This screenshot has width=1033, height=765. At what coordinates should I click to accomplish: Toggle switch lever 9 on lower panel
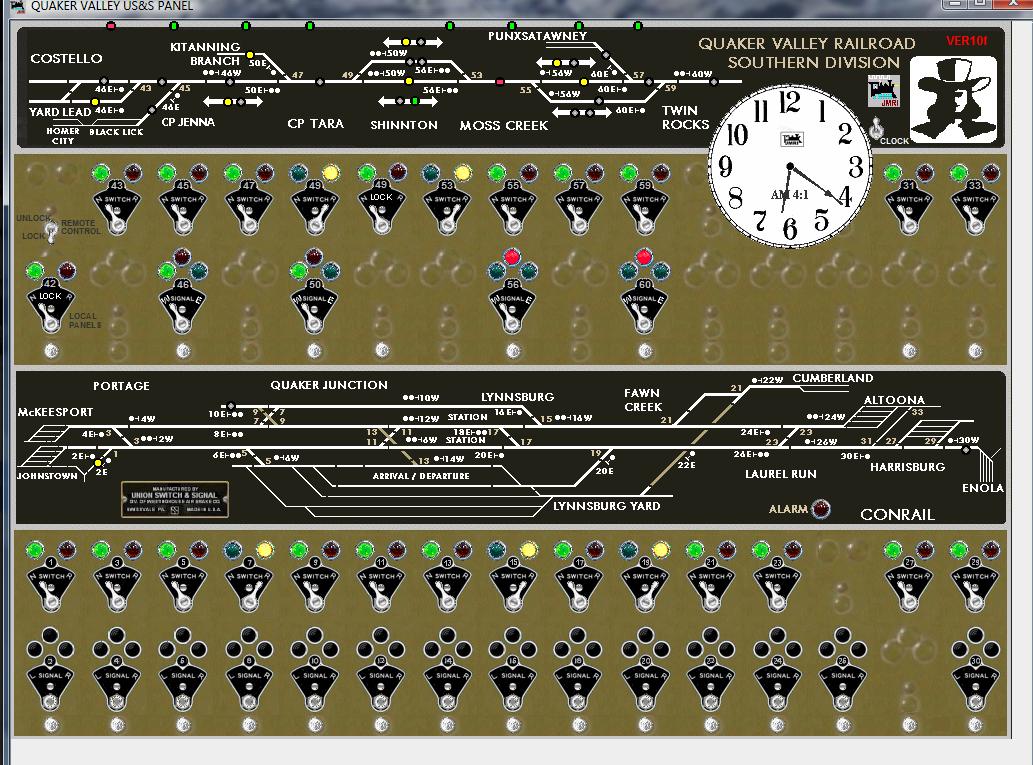coord(315,584)
